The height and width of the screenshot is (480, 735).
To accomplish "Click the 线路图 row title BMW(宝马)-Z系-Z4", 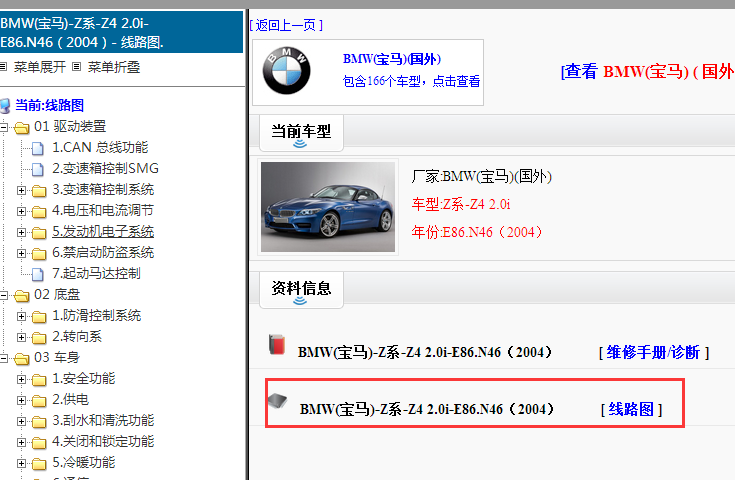I will tap(427, 409).
